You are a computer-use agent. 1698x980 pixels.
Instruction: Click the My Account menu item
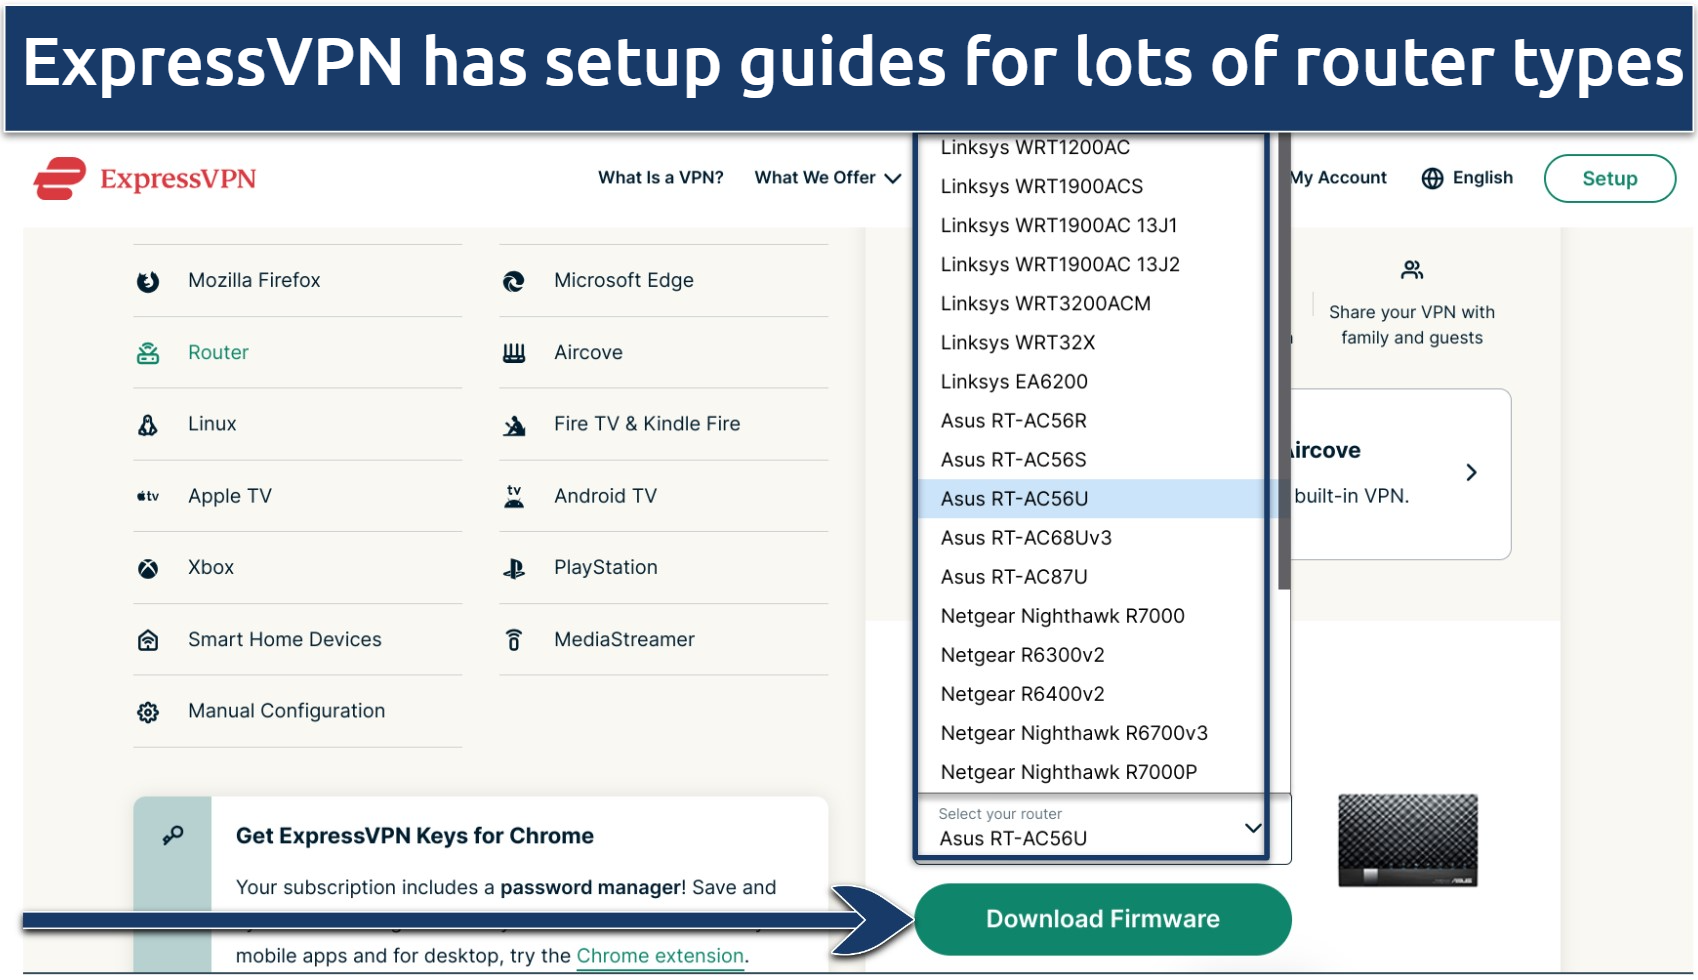(1338, 177)
